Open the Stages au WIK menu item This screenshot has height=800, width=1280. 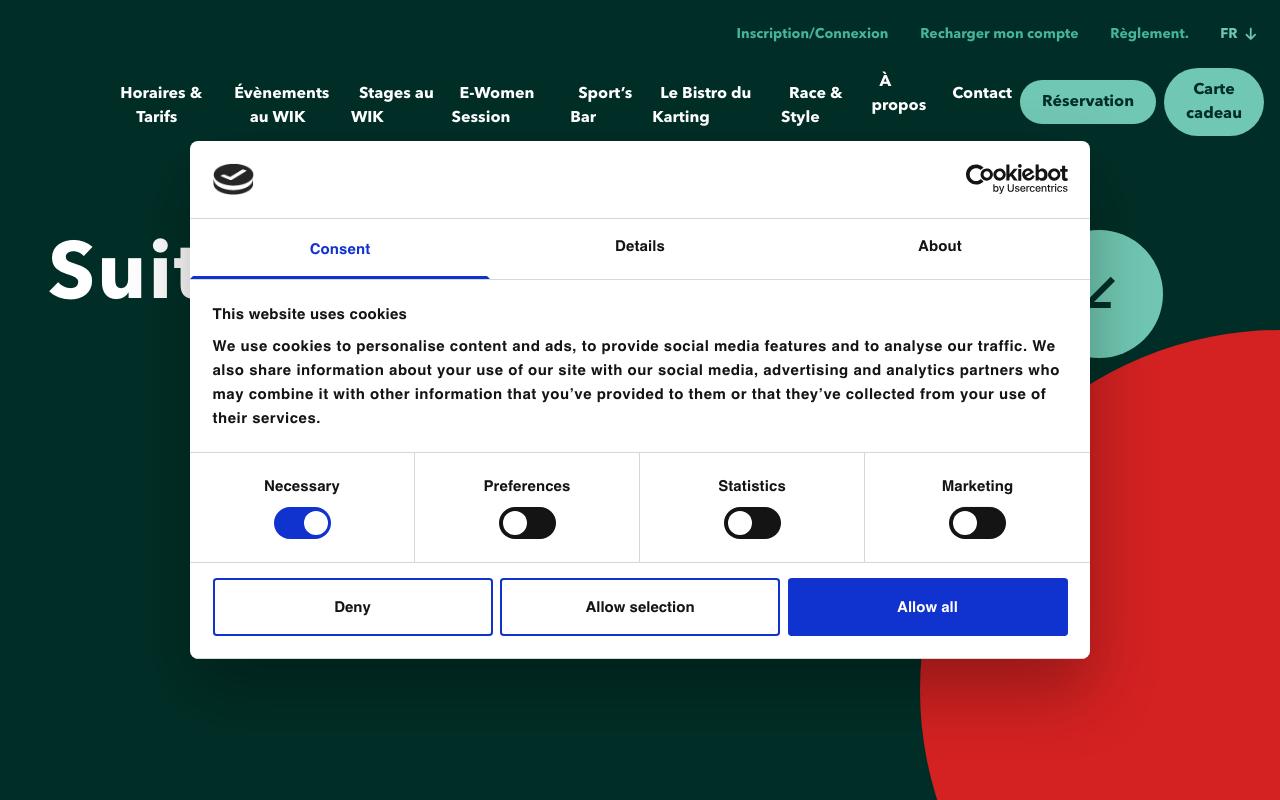click(392, 104)
